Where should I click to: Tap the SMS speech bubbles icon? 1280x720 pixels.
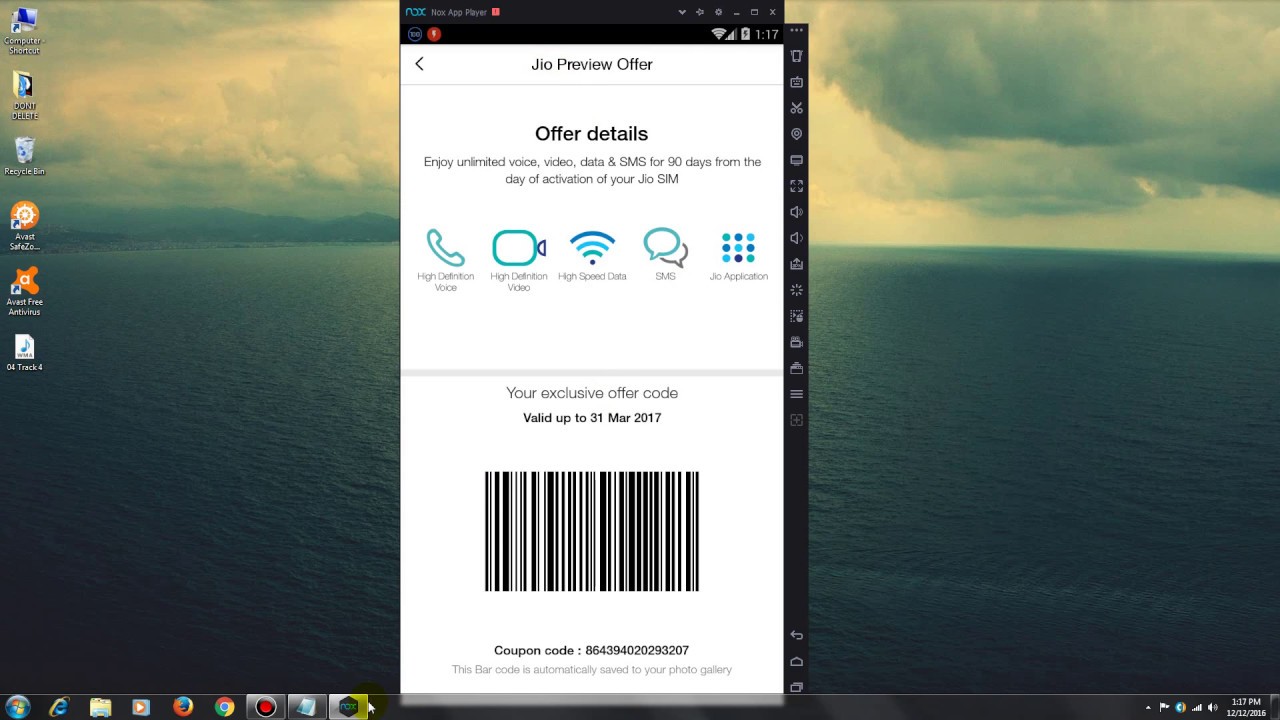pos(665,247)
